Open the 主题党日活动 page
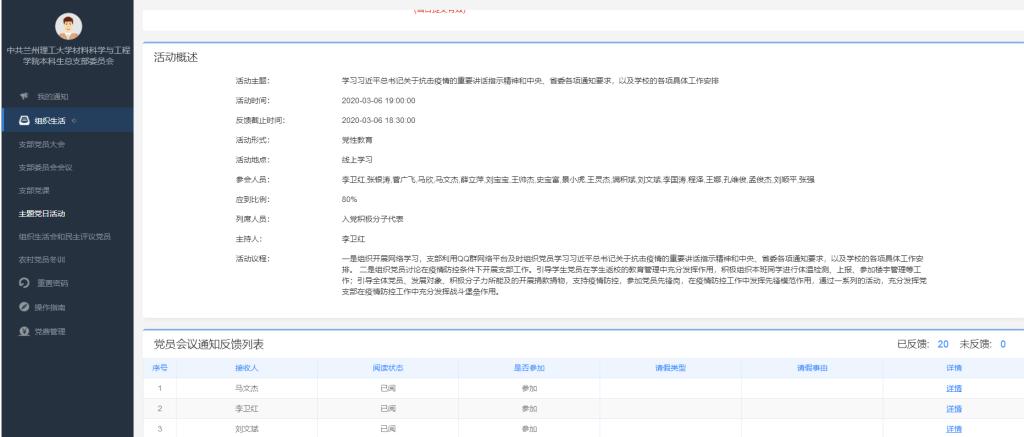 pyautogui.click(x=44, y=213)
